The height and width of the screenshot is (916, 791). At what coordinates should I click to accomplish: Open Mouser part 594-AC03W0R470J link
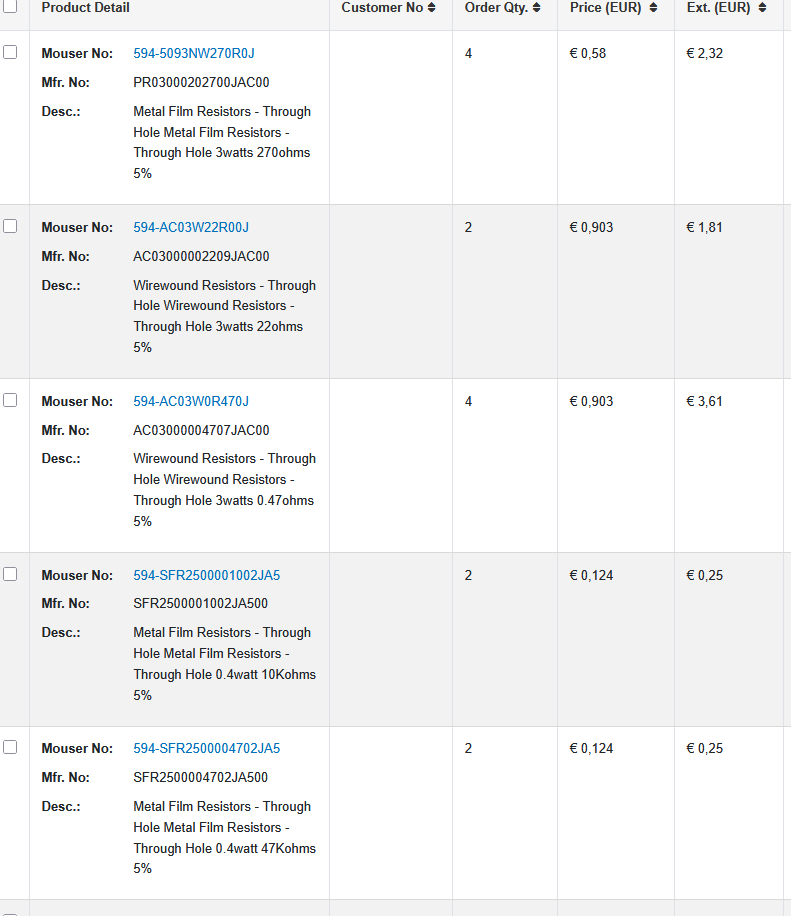[191, 401]
